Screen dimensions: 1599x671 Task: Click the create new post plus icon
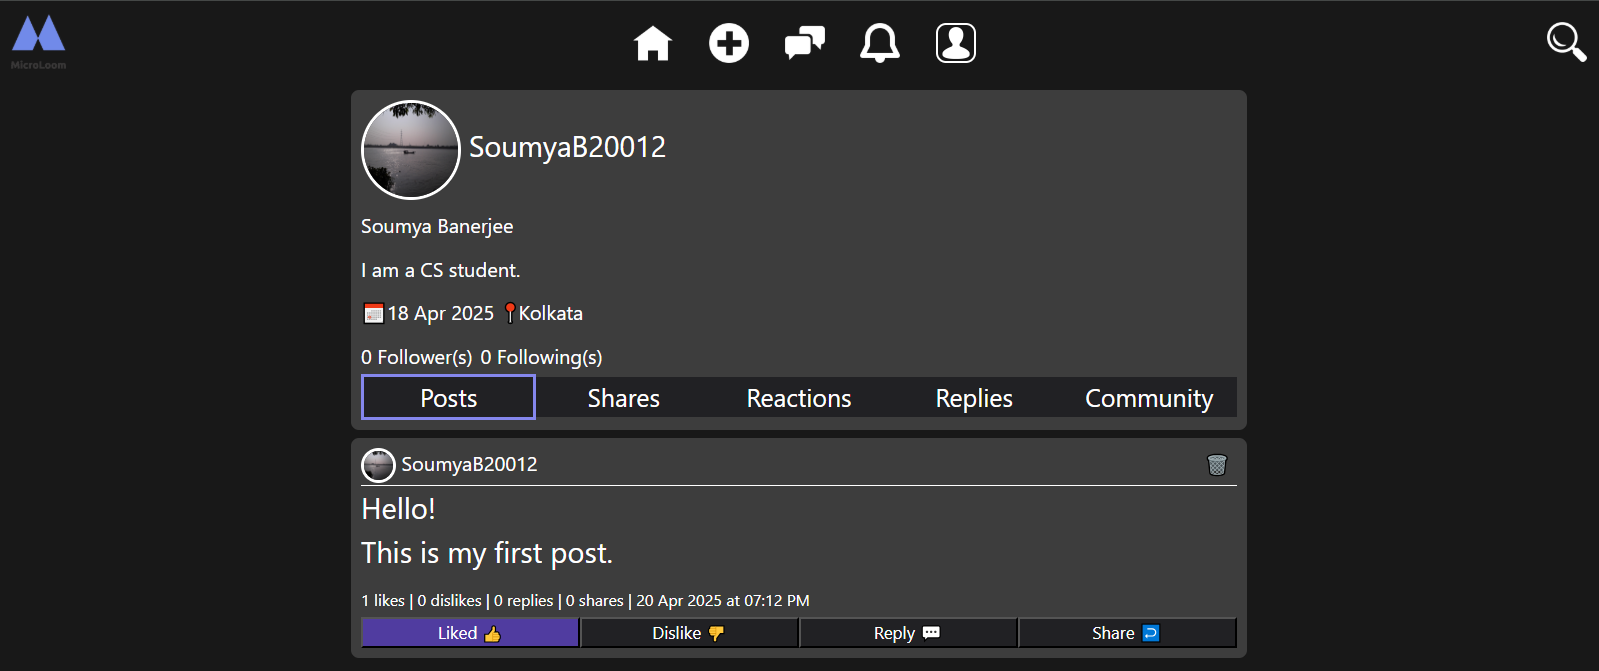coord(729,44)
